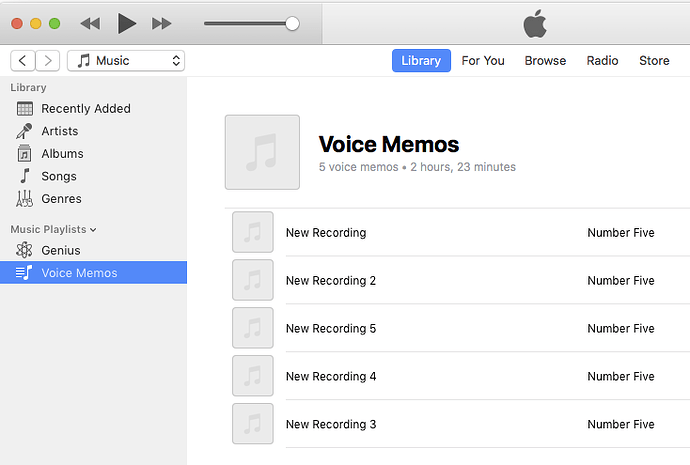Click the Genres guitars icon

(x=24, y=198)
